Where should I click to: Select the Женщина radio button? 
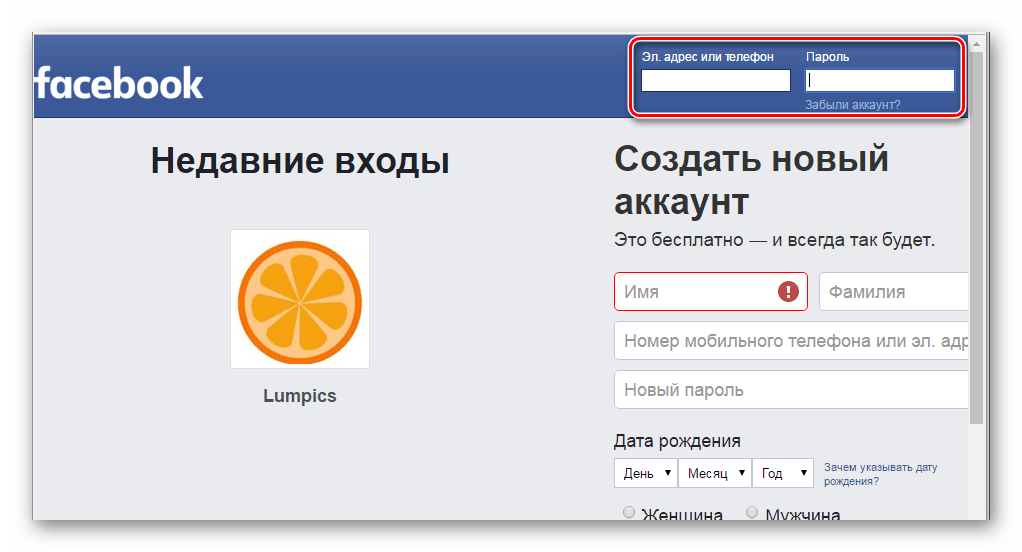point(628,512)
